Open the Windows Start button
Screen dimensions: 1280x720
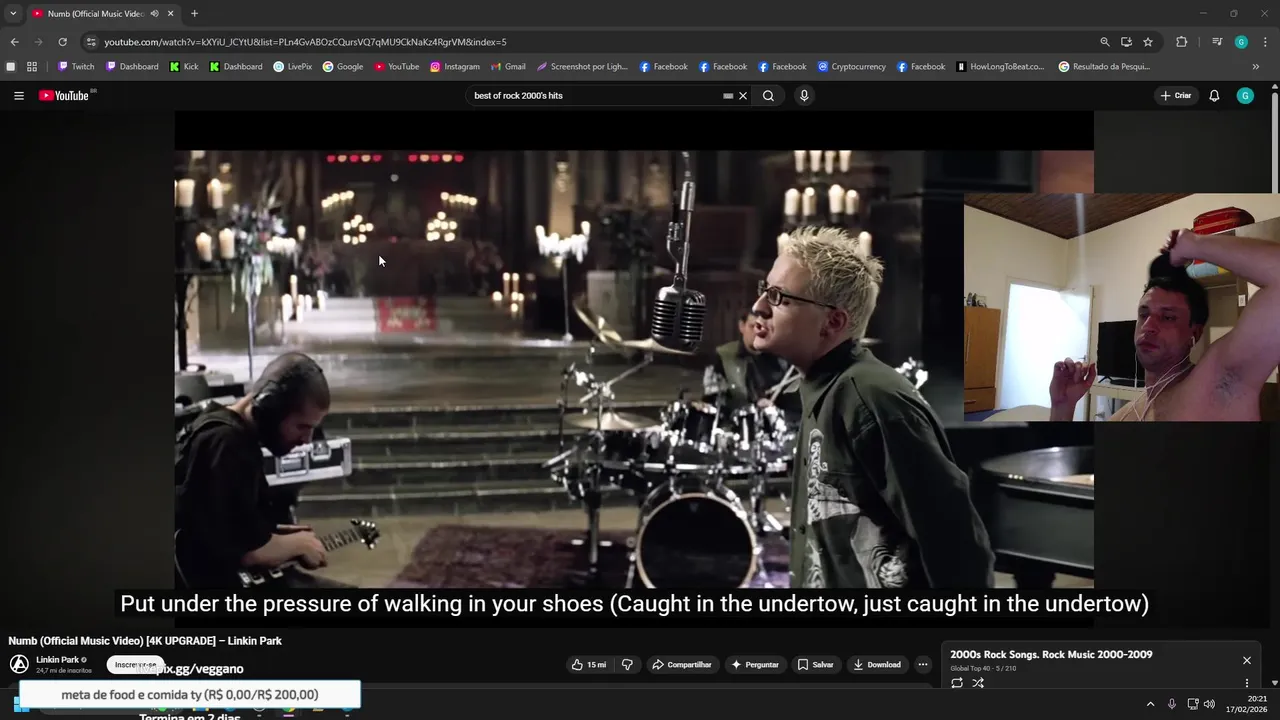(21, 705)
